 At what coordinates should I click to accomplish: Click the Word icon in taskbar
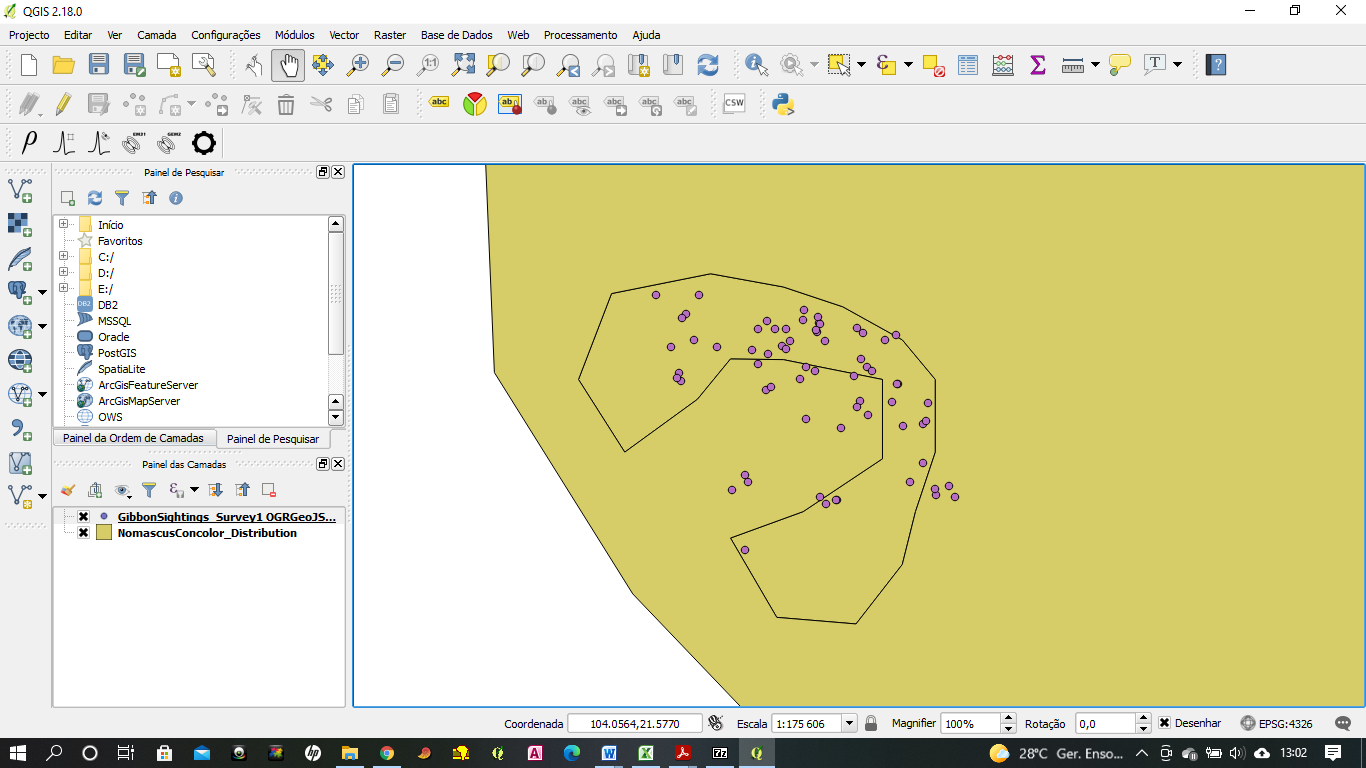click(x=609, y=752)
